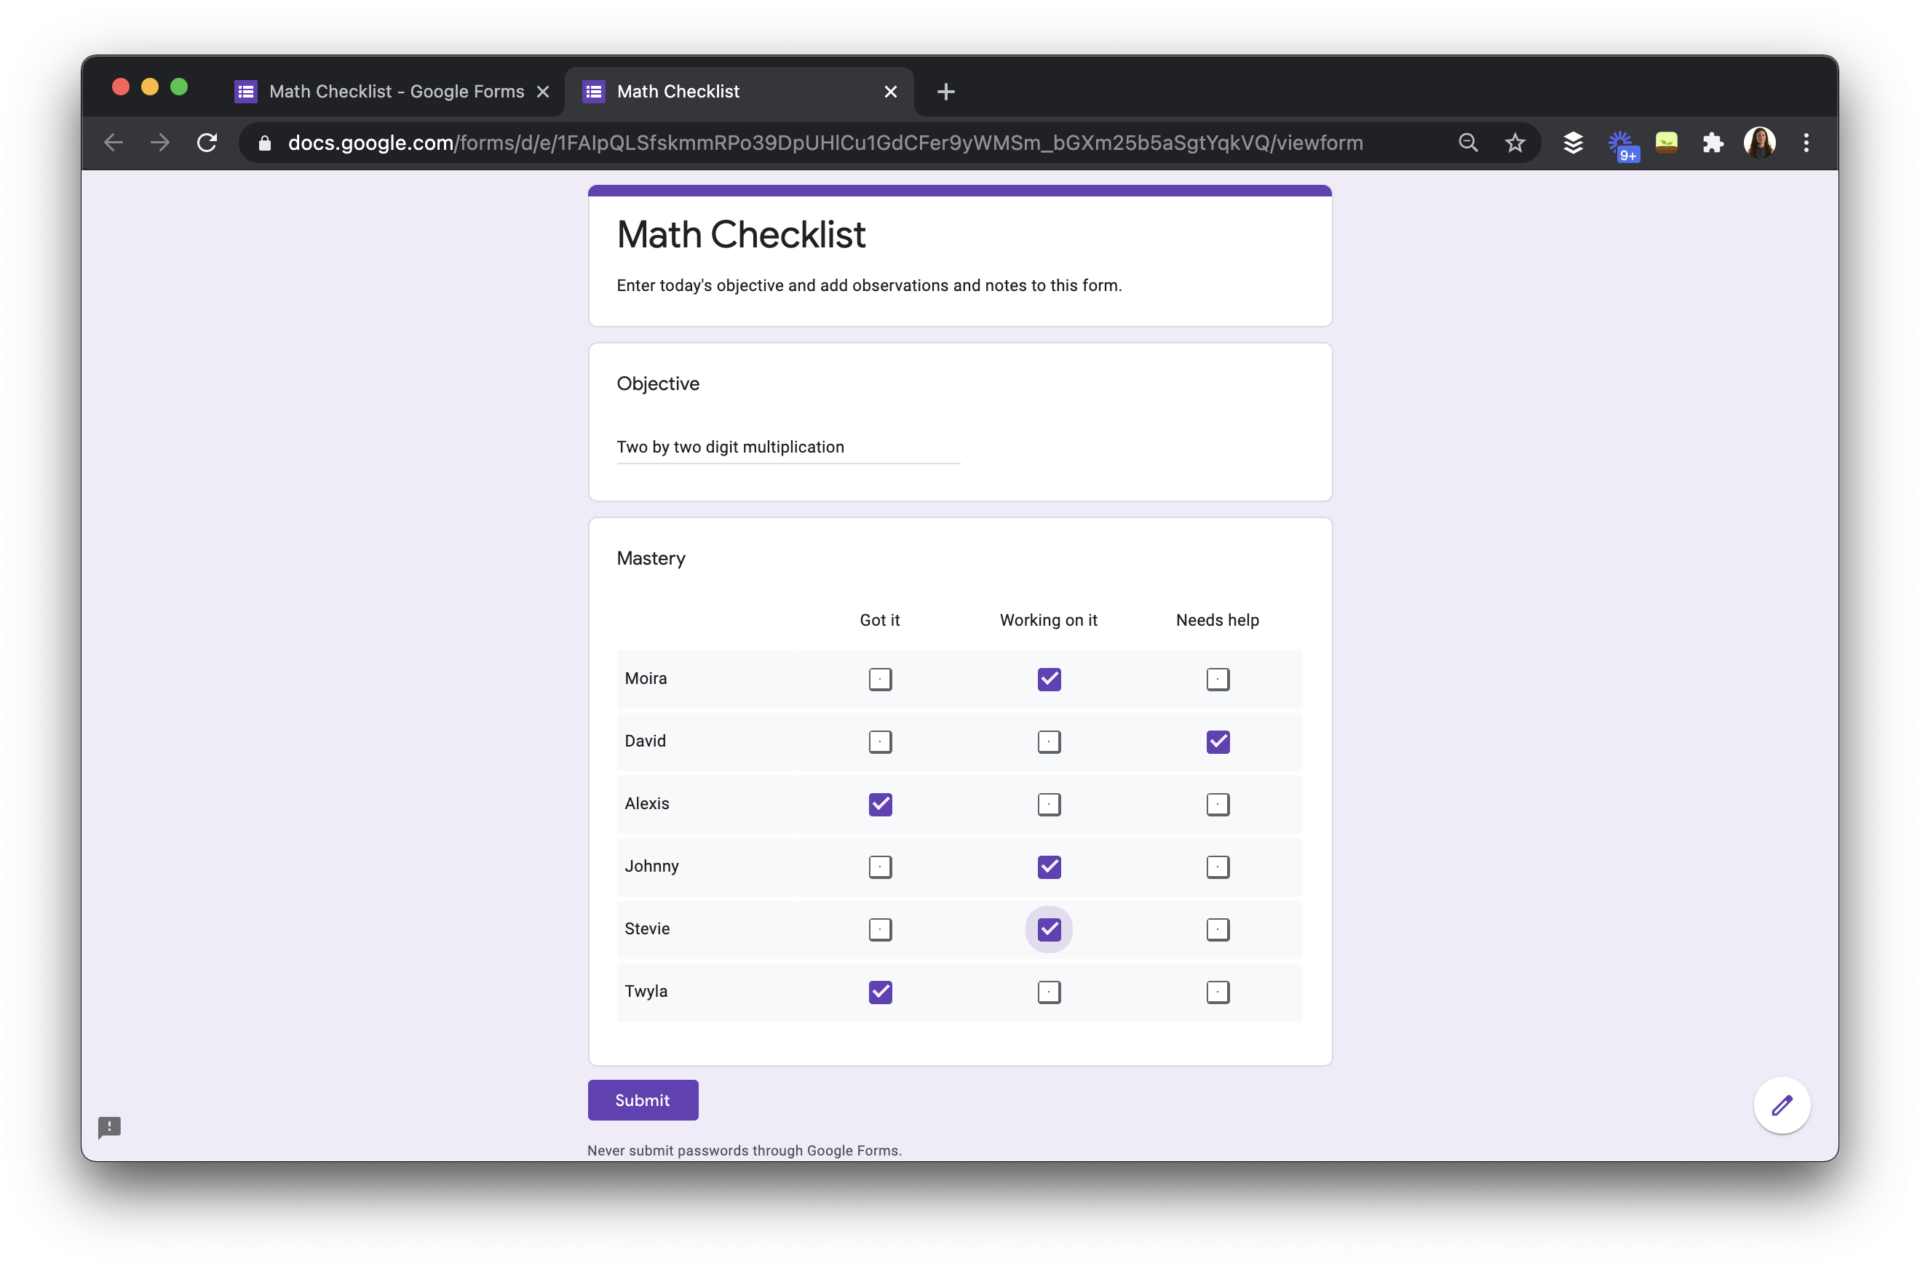1920x1269 pixels.
Task: Click the address bar URL
Action: point(824,143)
